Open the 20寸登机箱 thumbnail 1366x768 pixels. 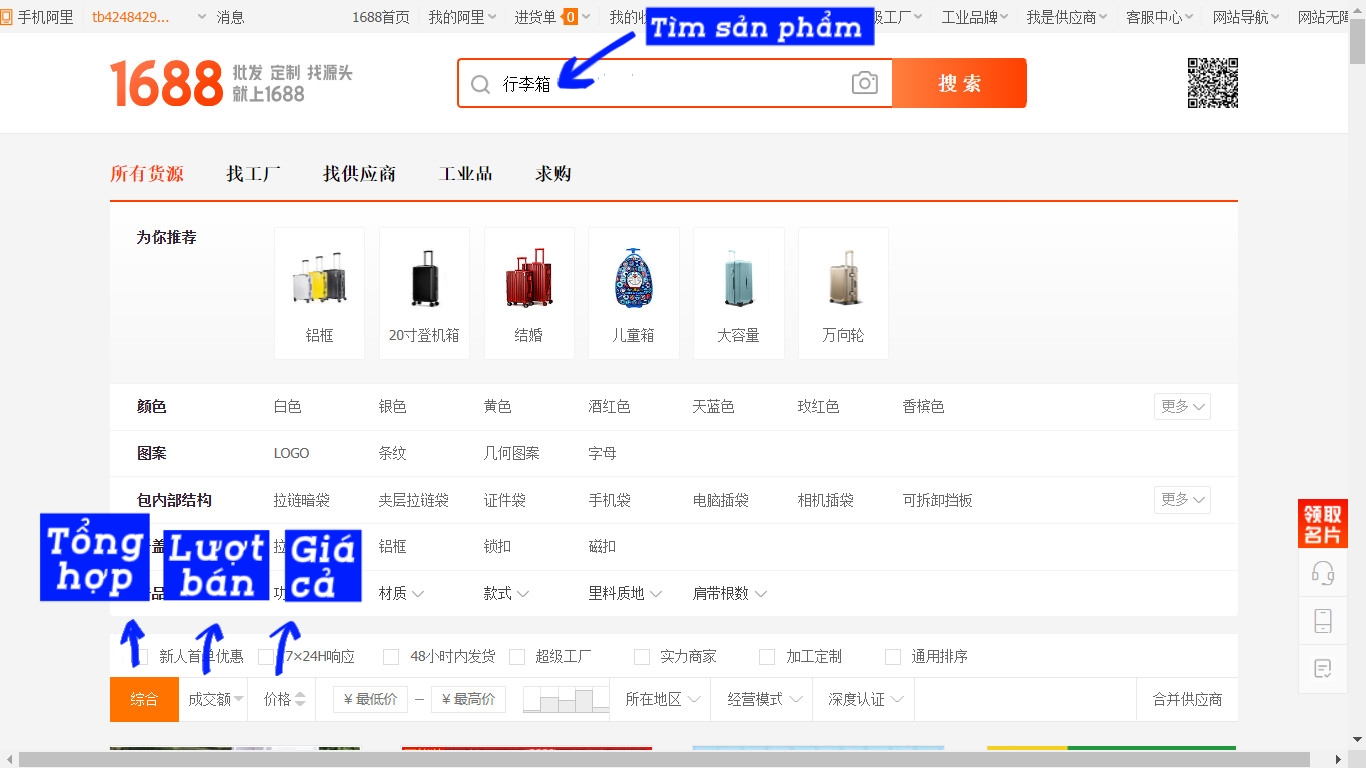point(424,293)
